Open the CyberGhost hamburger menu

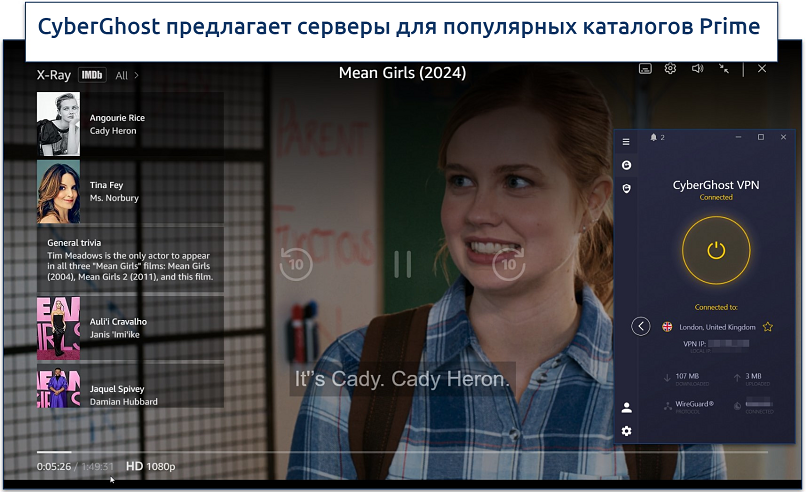point(626,142)
